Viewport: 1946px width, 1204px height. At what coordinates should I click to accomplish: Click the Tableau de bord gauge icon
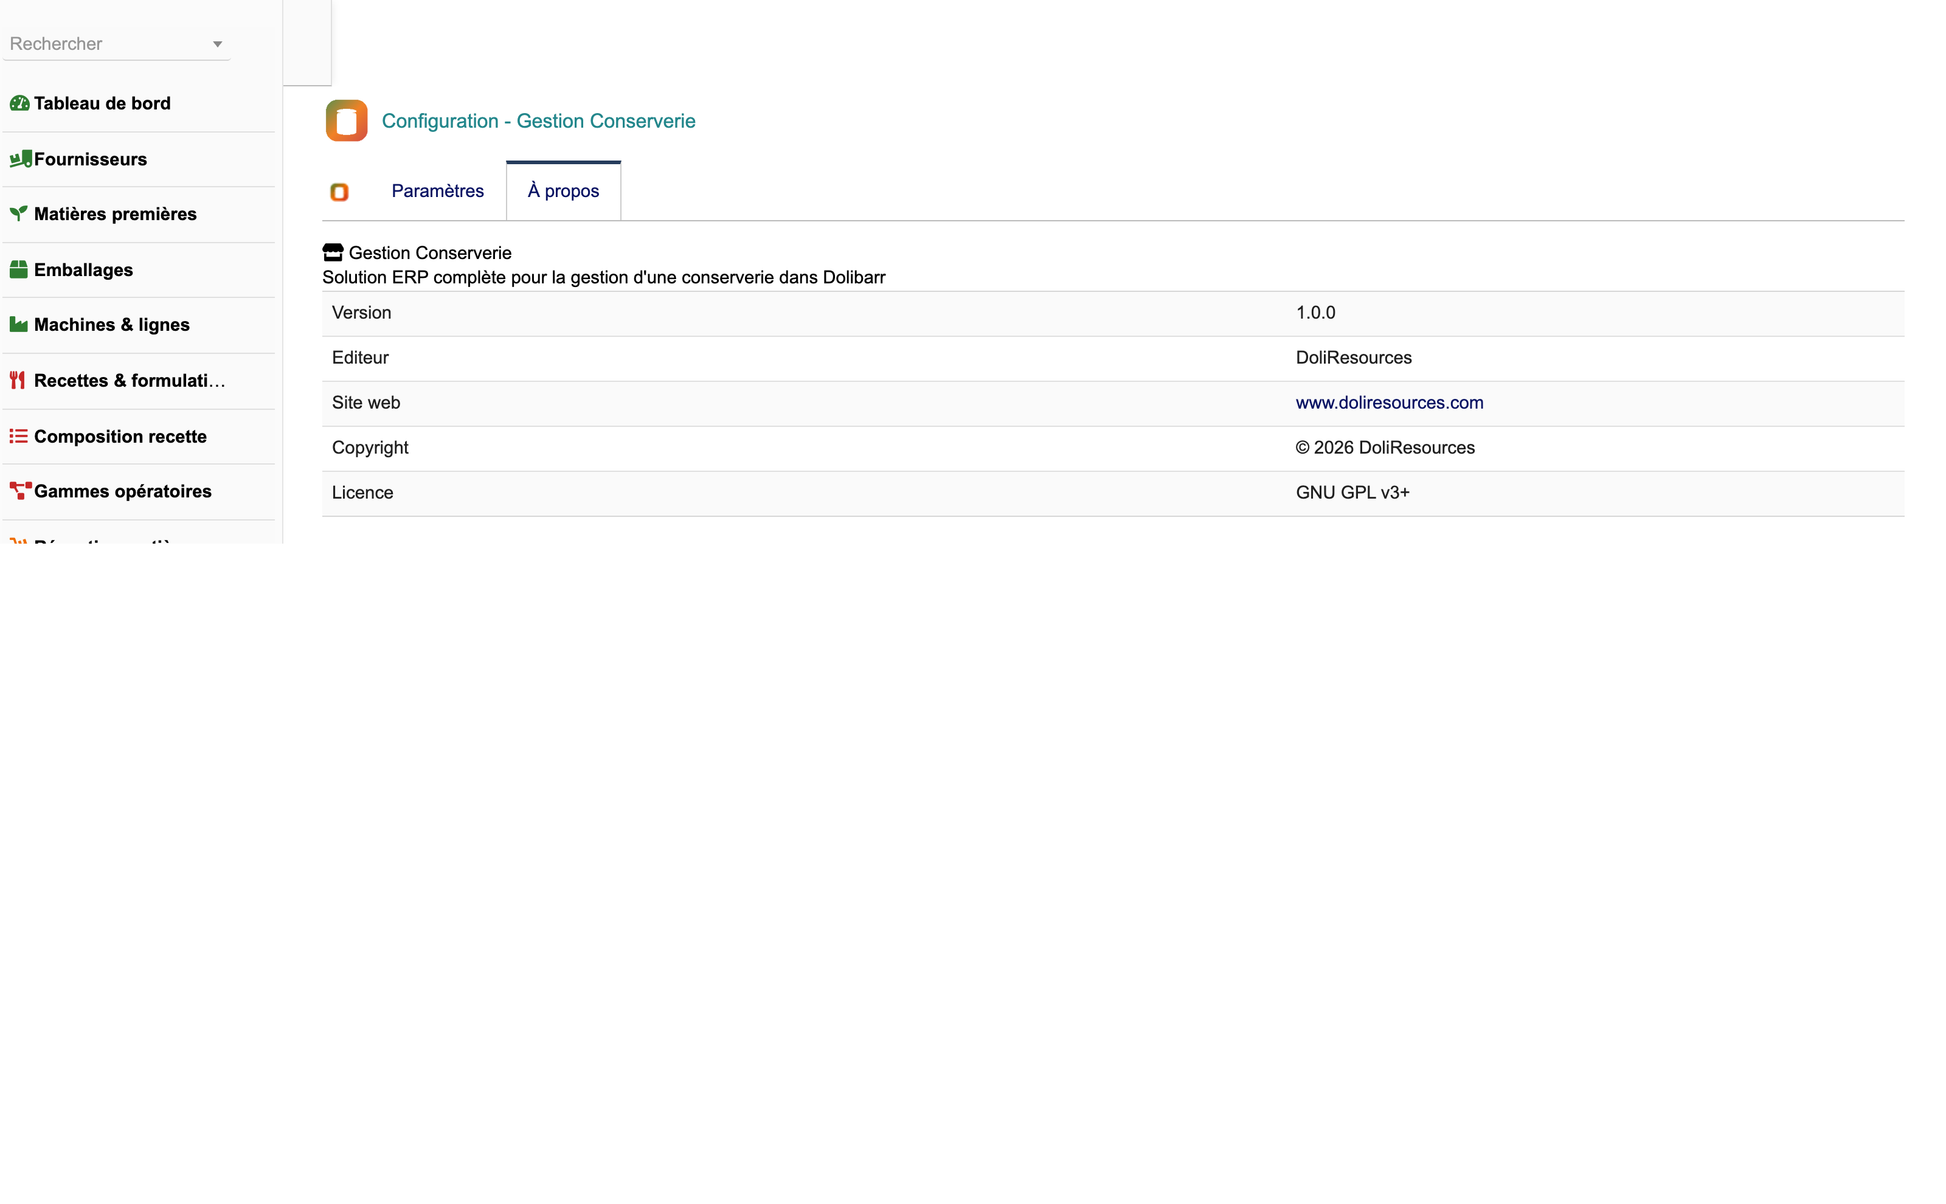pyautogui.click(x=19, y=103)
